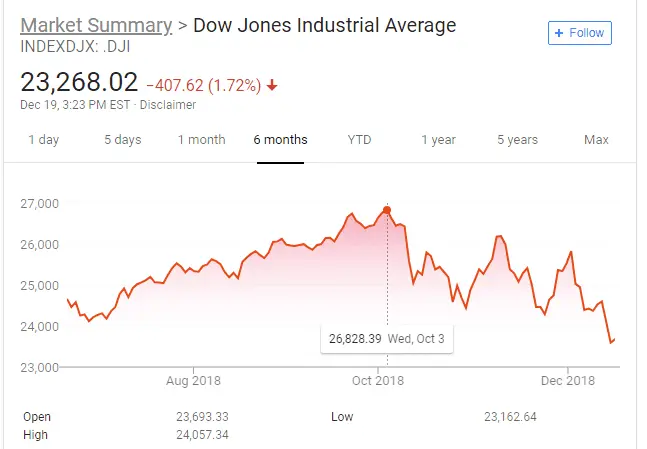Click the Oct 2018 axis label
Image resolution: width=647 pixels, height=449 pixels.
click(x=376, y=380)
